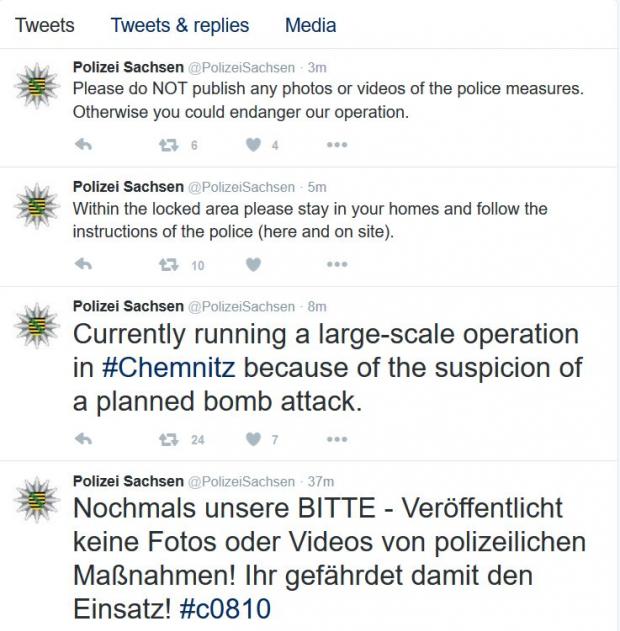Screen dimensions: 620x631
Task: Expand more options on the 5m tweet
Action: coord(337,265)
